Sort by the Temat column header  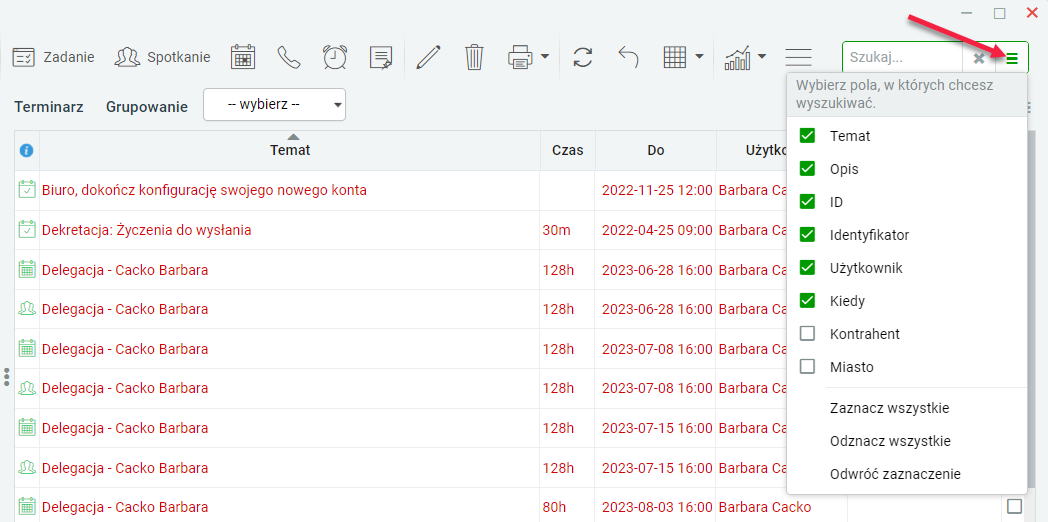(290, 150)
